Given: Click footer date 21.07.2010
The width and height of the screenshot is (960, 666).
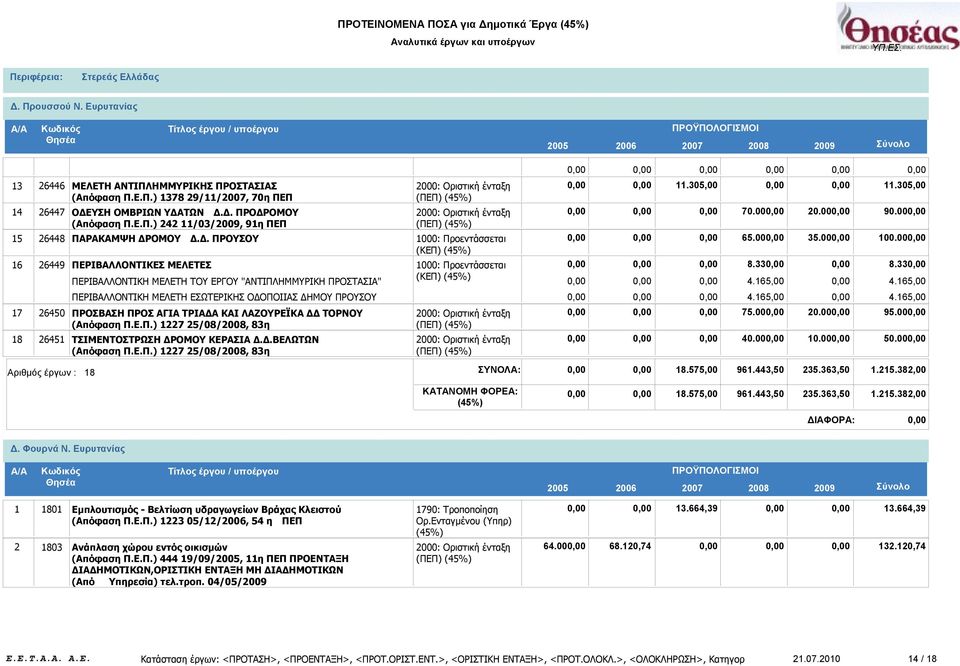Looking at the screenshot, I should [816, 659].
